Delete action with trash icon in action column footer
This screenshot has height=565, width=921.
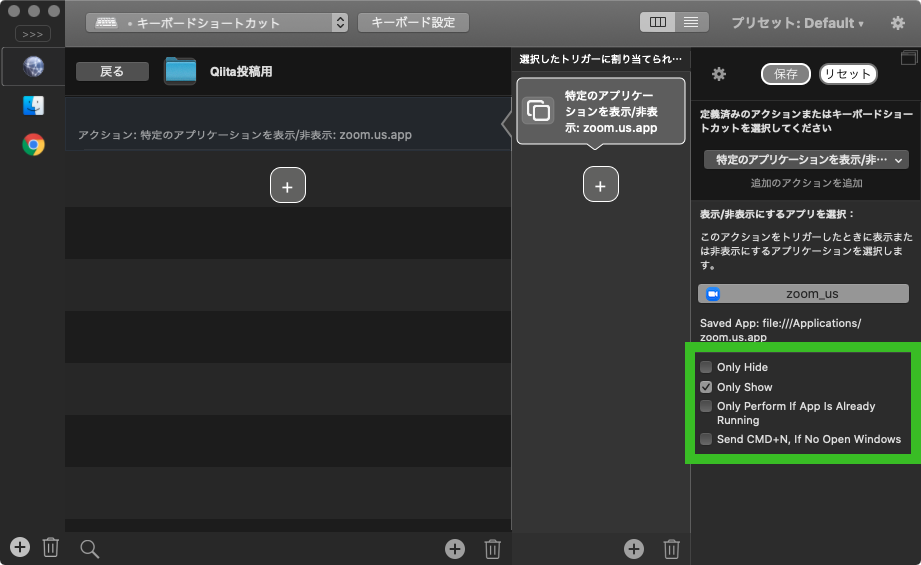pyautogui.click(x=671, y=549)
